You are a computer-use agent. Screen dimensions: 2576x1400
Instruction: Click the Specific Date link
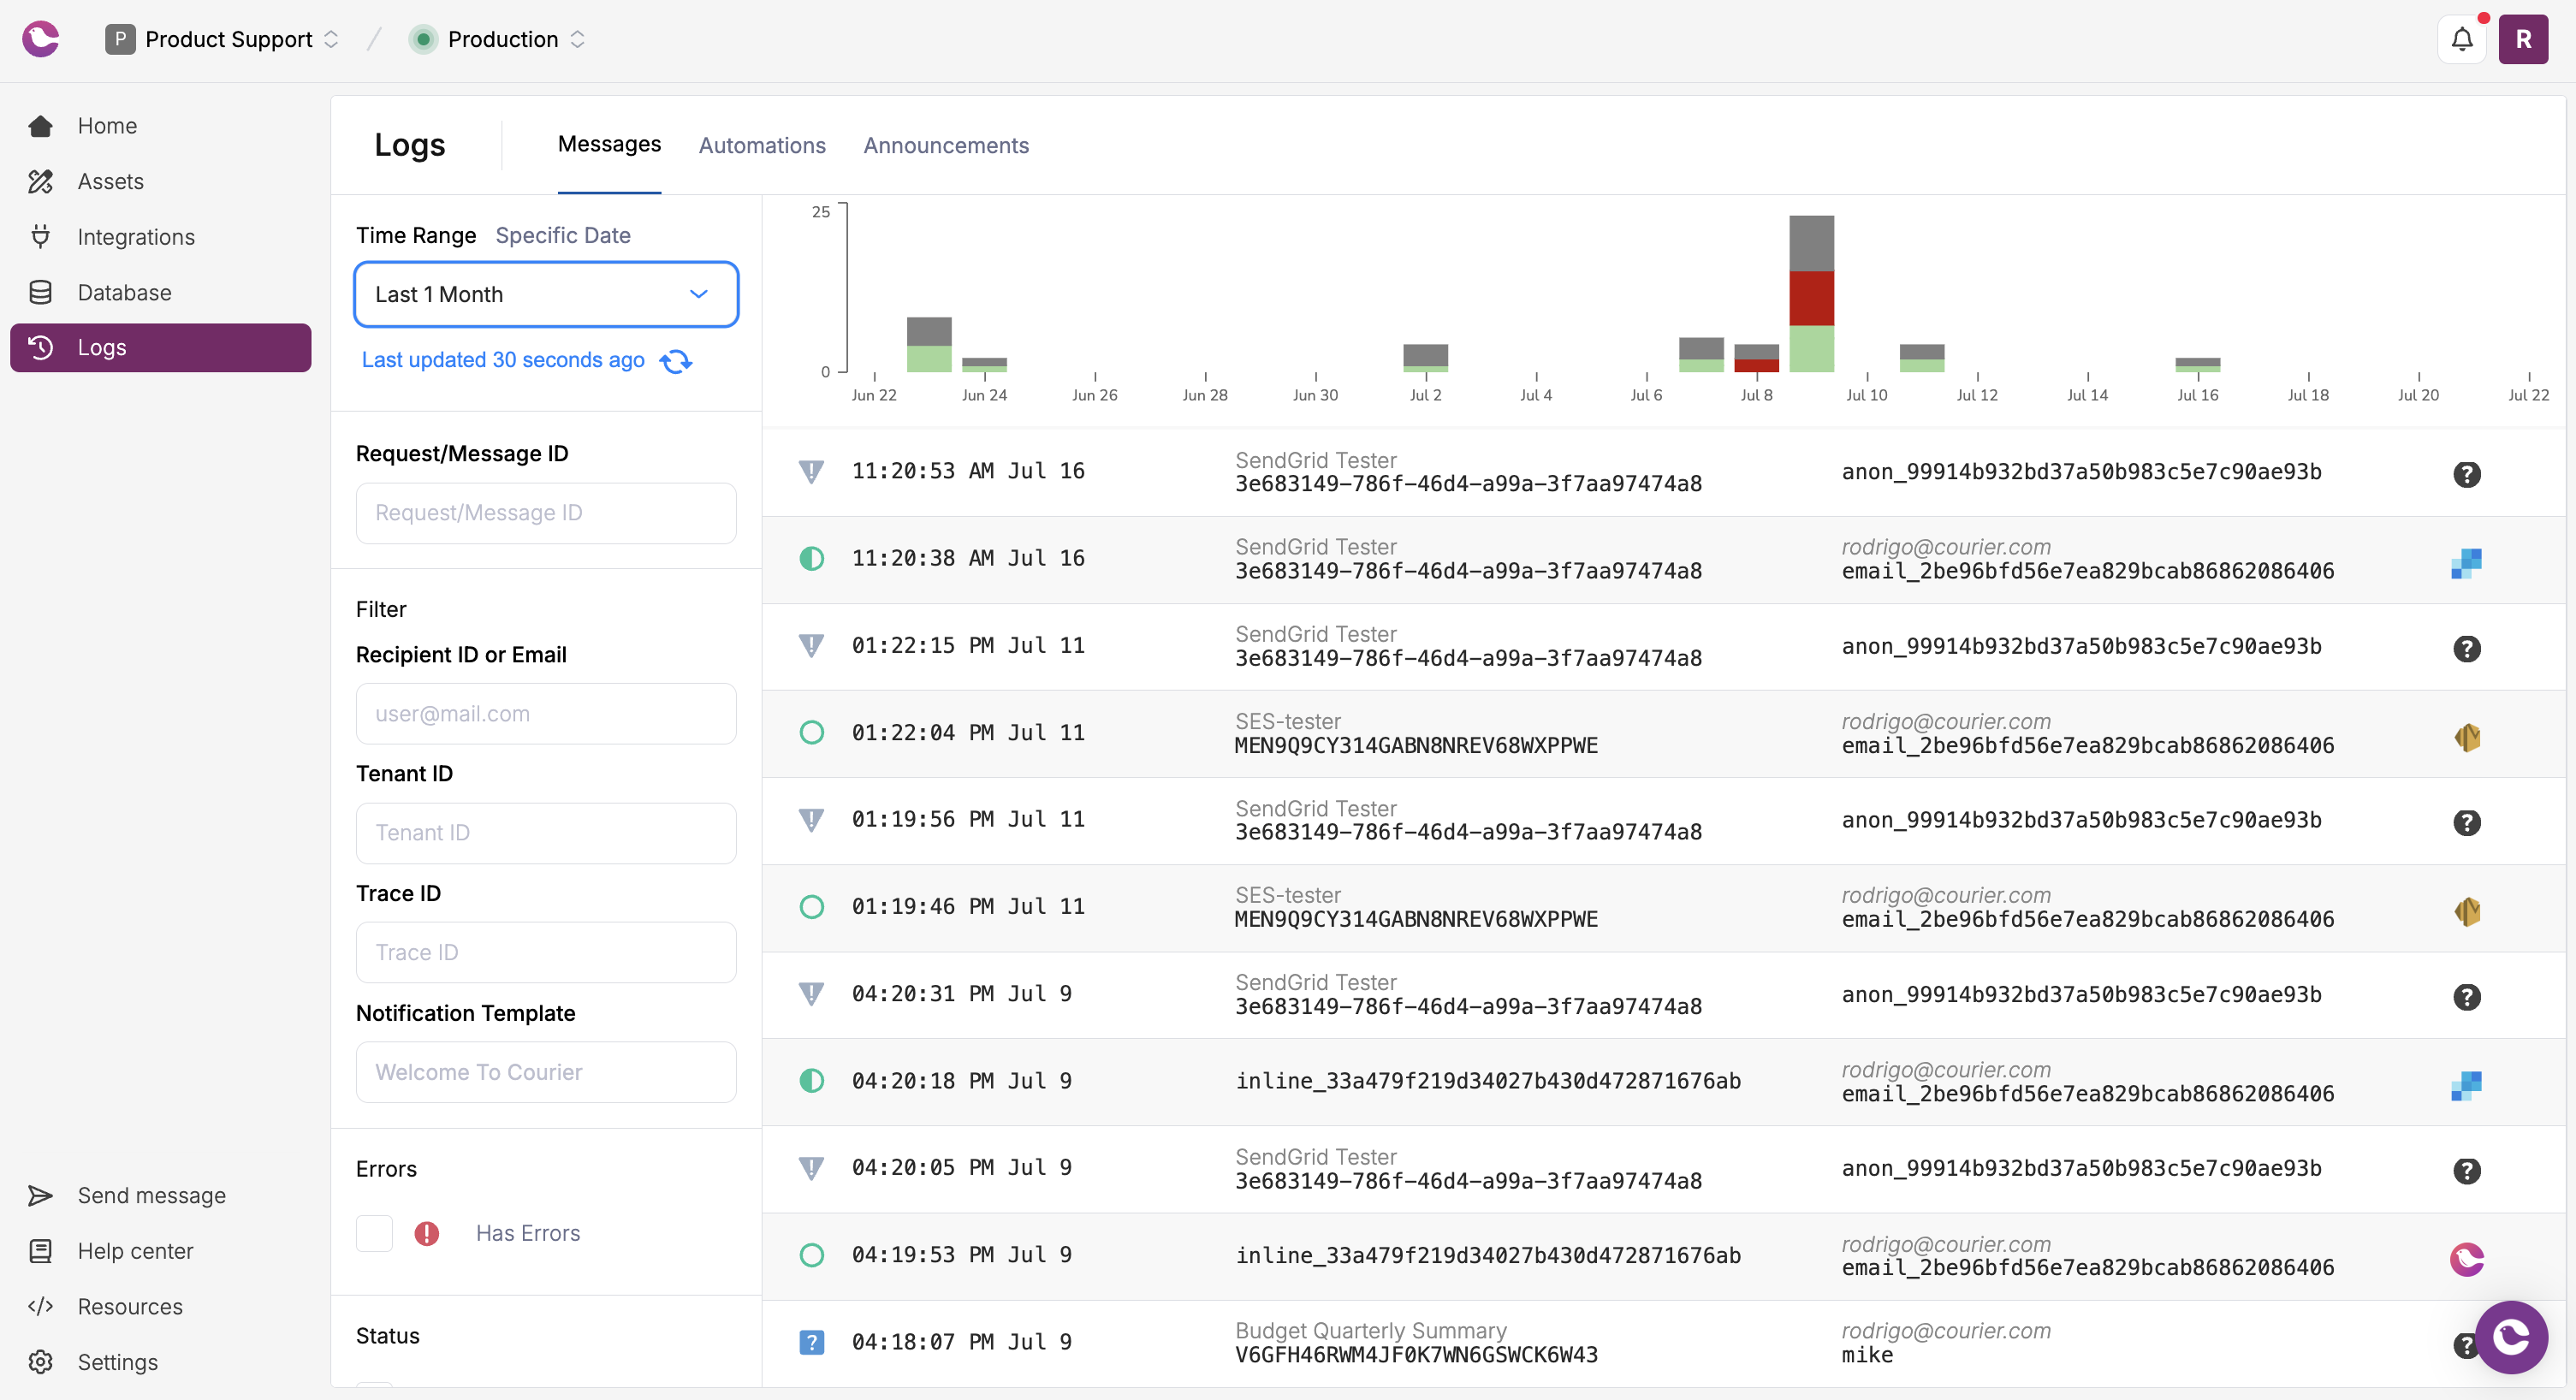click(x=563, y=235)
